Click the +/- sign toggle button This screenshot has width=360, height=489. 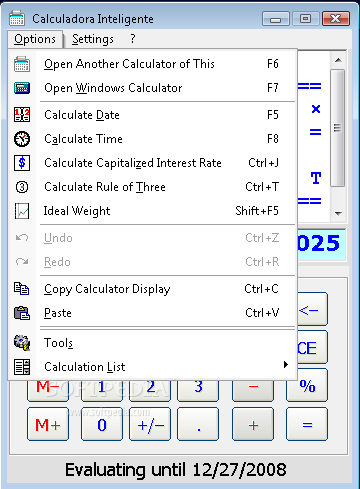pyautogui.click(x=150, y=424)
